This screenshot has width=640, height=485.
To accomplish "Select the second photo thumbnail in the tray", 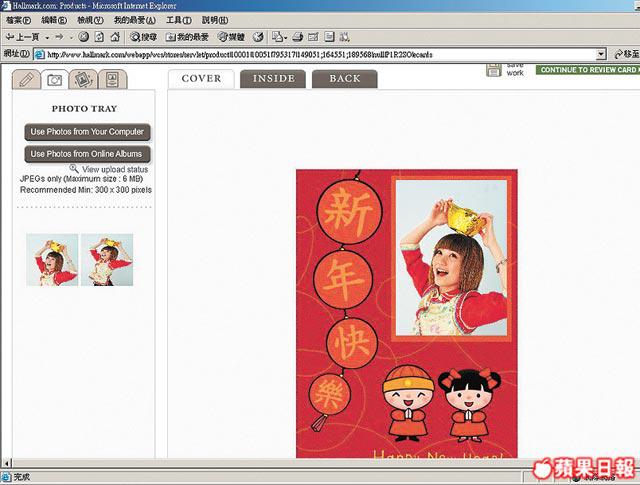I will point(107,260).
